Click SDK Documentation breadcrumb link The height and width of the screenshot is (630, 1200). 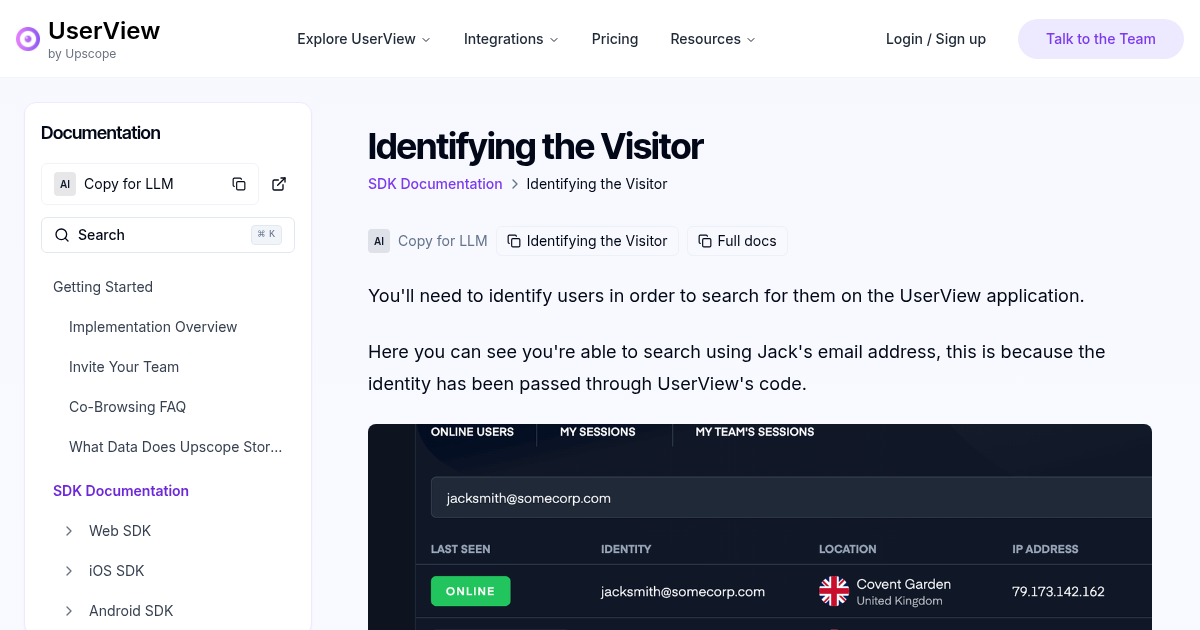(435, 184)
